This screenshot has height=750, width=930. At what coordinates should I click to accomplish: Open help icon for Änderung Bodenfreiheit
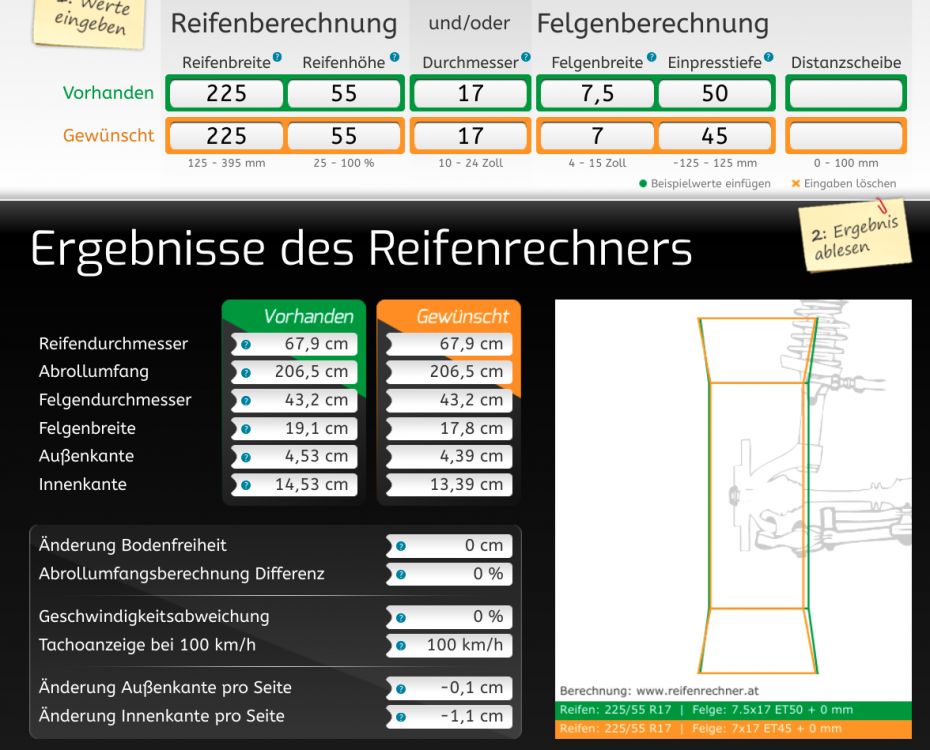click(401, 547)
